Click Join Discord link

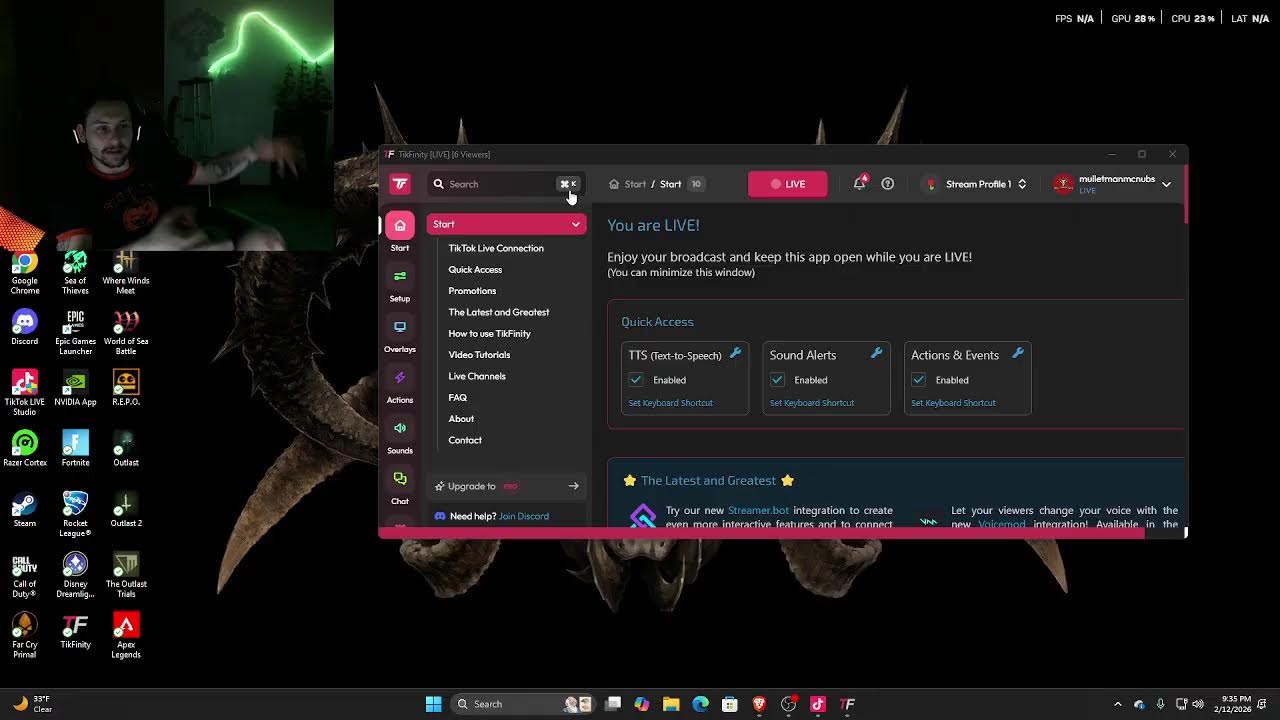[x=524, y=516]
